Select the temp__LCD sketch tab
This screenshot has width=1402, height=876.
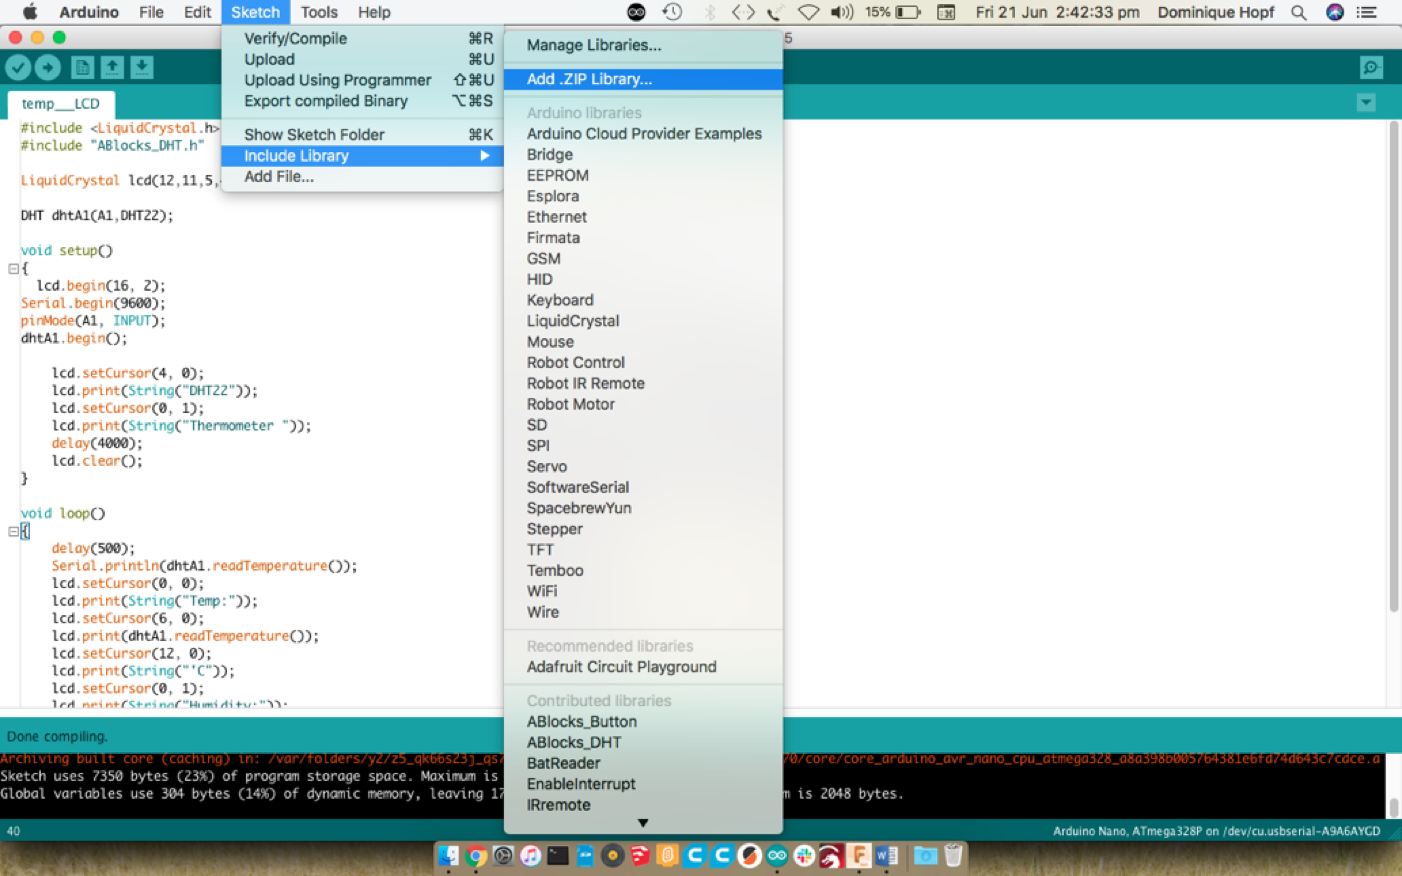click(x=61, y=104)
